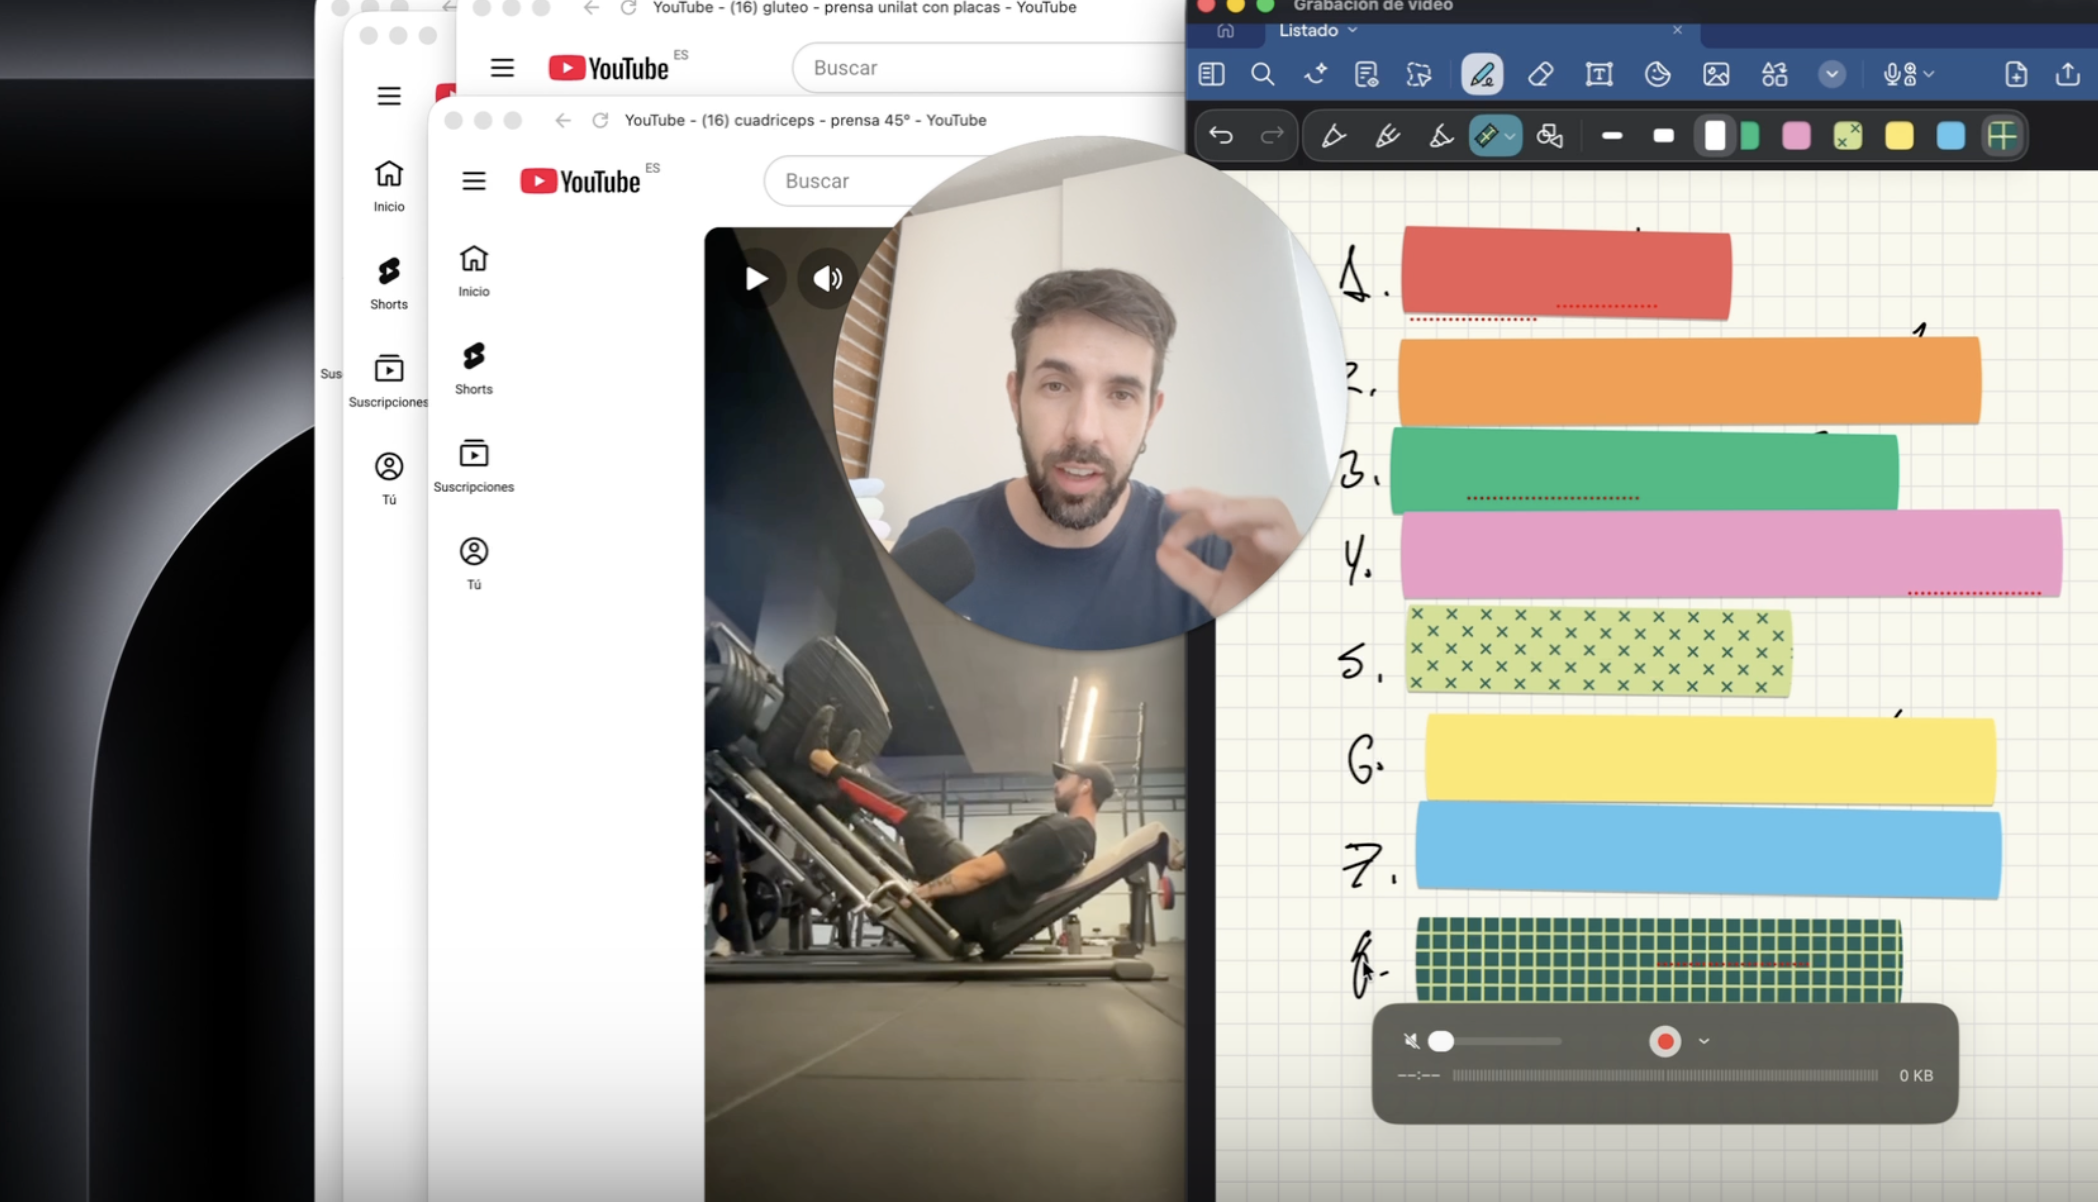This screenshot has height=1202, width=2098.
Task: Click YouTube logo in gluteo window
Action: pyautogui.click(x=608, y=68)
